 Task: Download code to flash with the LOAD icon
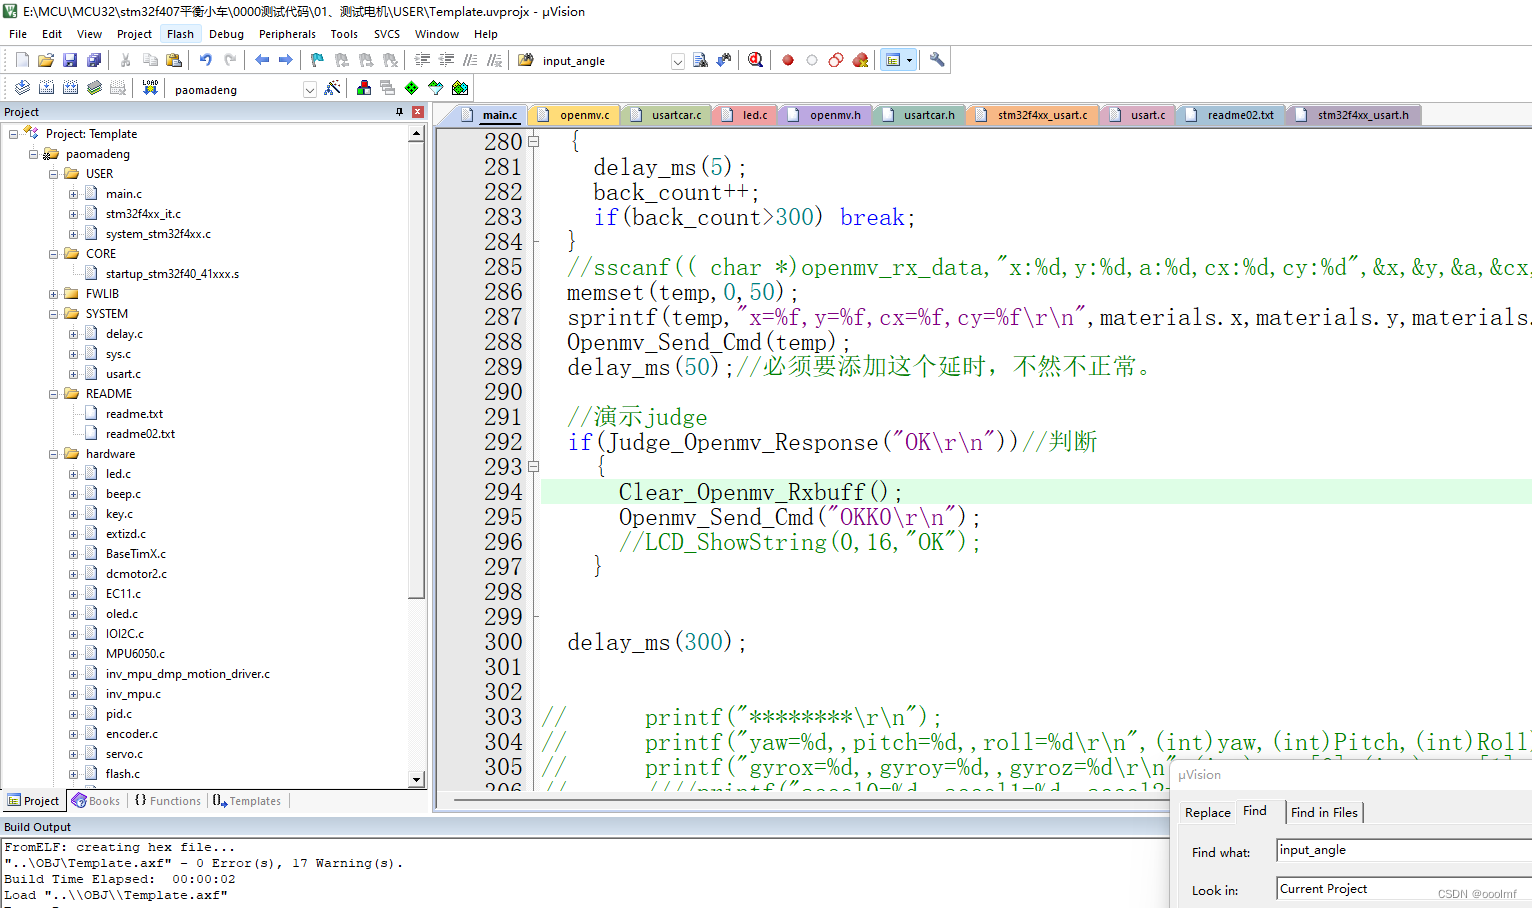150,88
